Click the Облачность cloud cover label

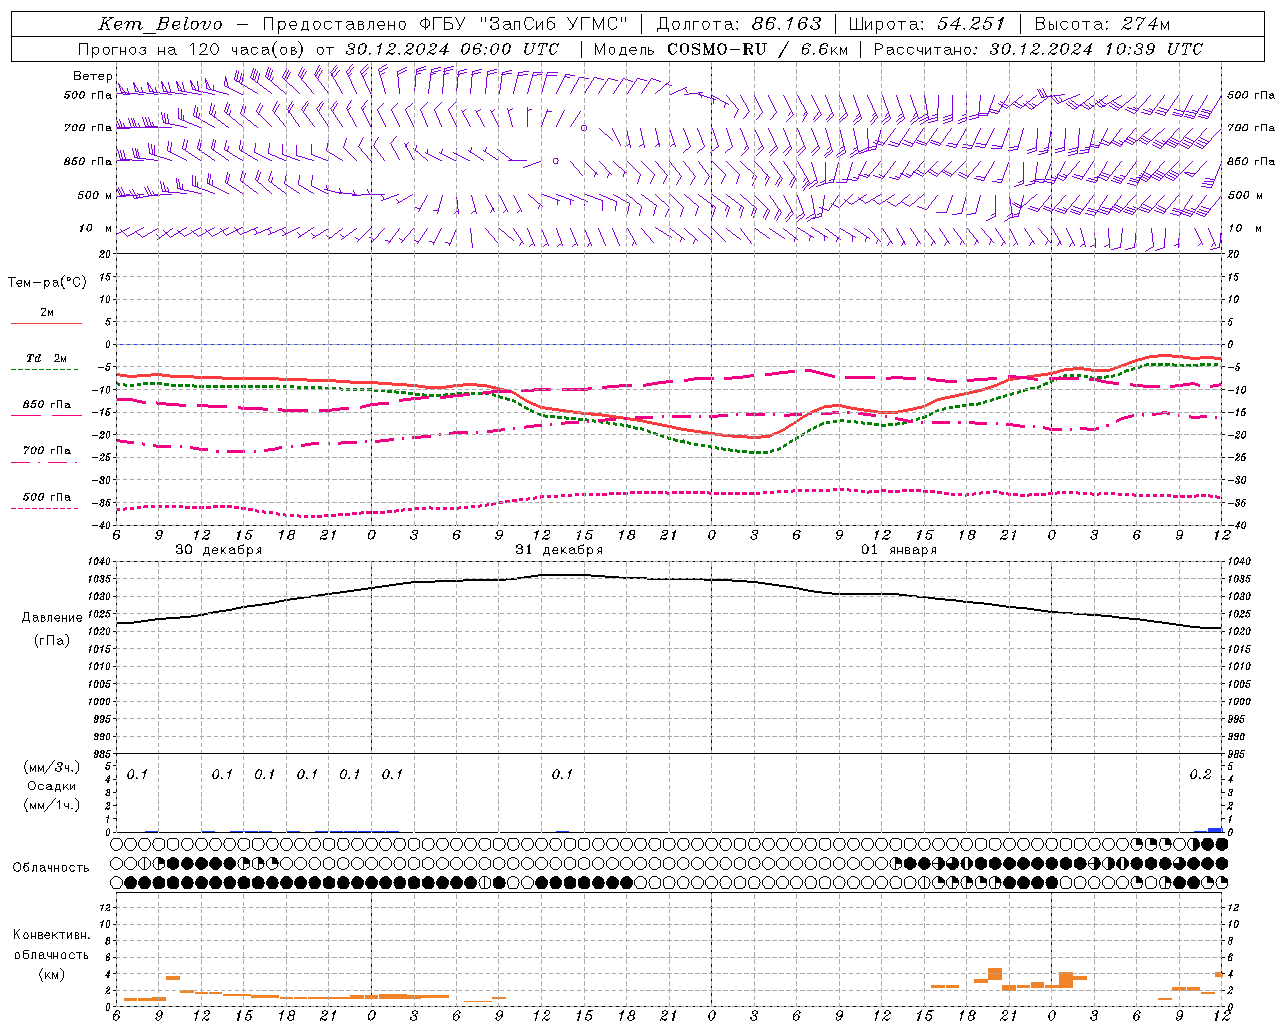[x=51, y=868]
